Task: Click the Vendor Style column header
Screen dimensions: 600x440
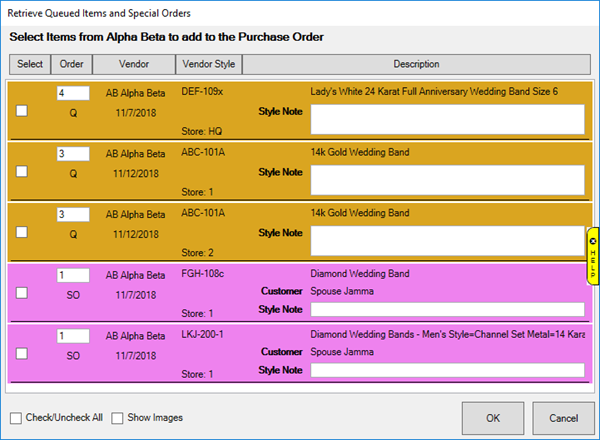Action: pos(208,65)
